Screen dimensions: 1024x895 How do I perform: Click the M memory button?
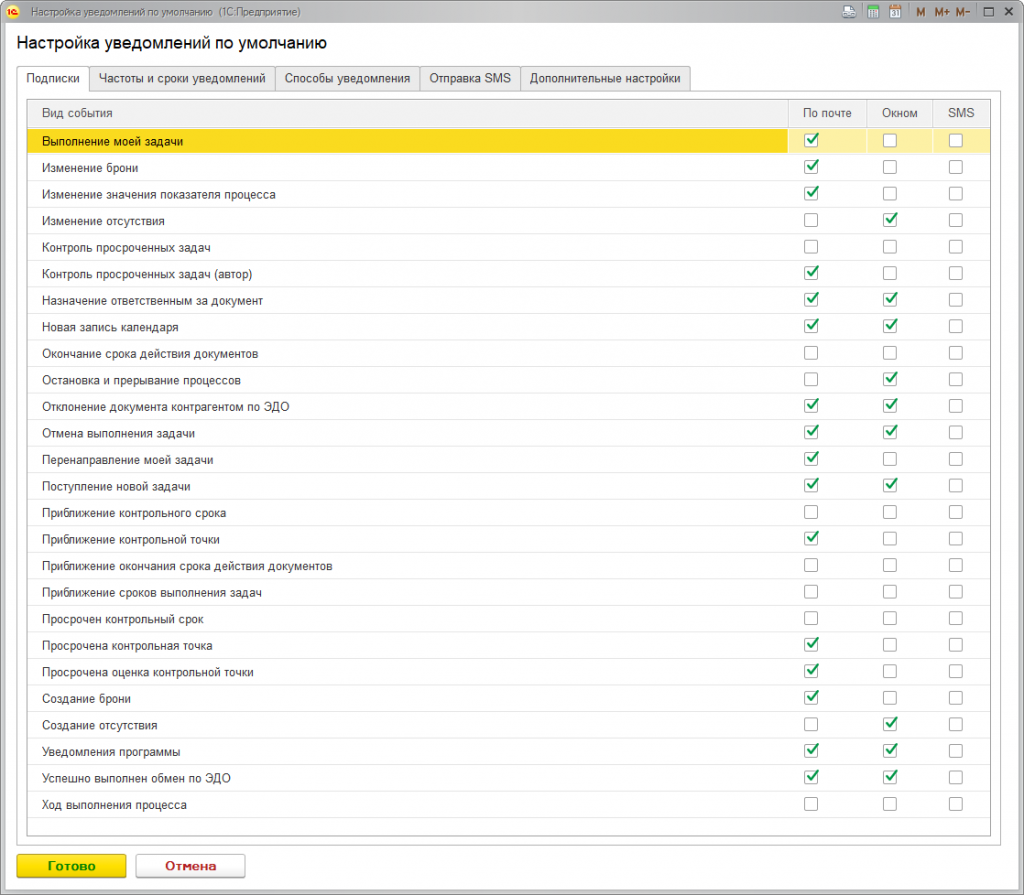[921, 12]
